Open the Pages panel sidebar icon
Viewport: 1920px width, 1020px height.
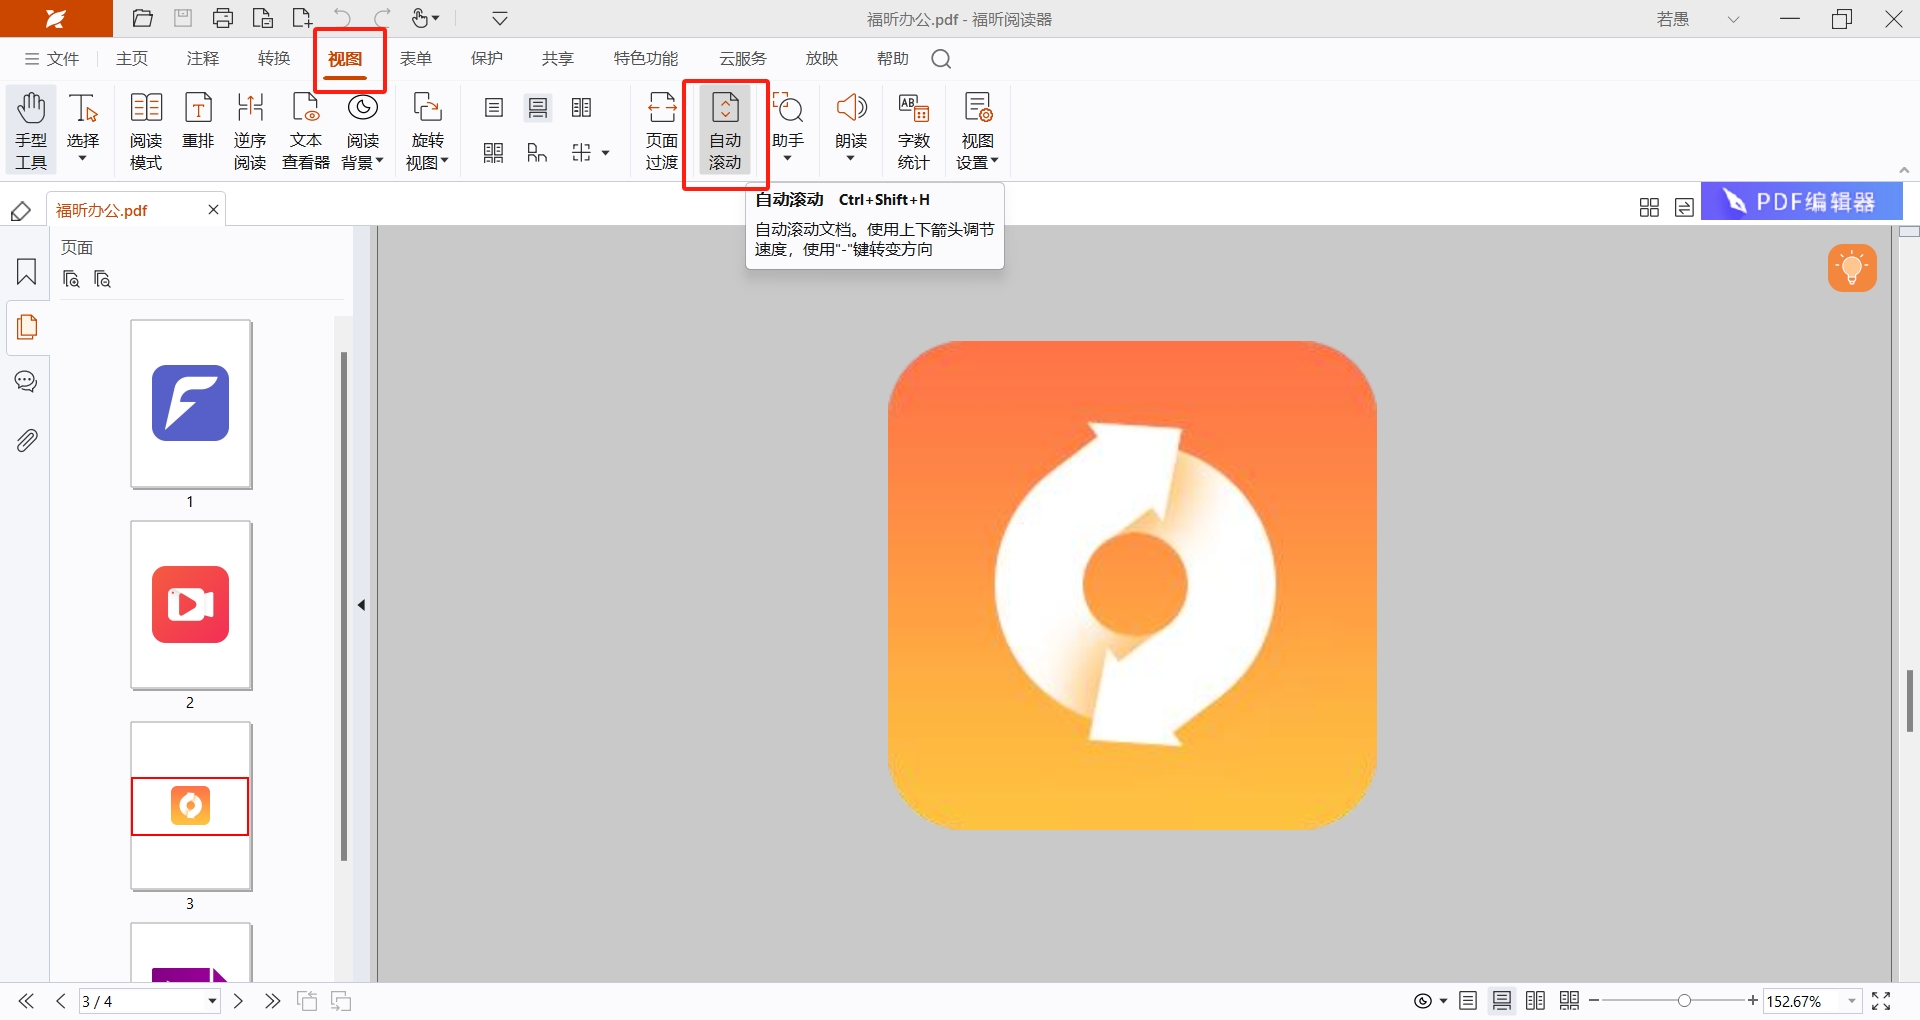tap(27, 327)
